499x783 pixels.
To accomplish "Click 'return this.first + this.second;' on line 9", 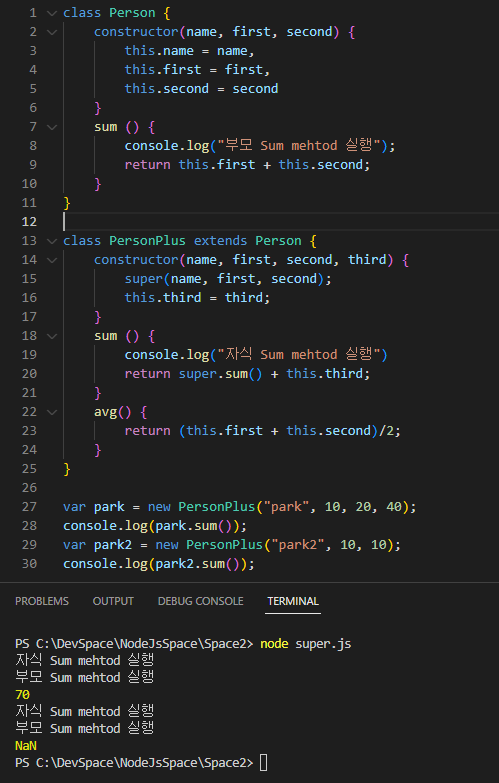I will point(247,165).
